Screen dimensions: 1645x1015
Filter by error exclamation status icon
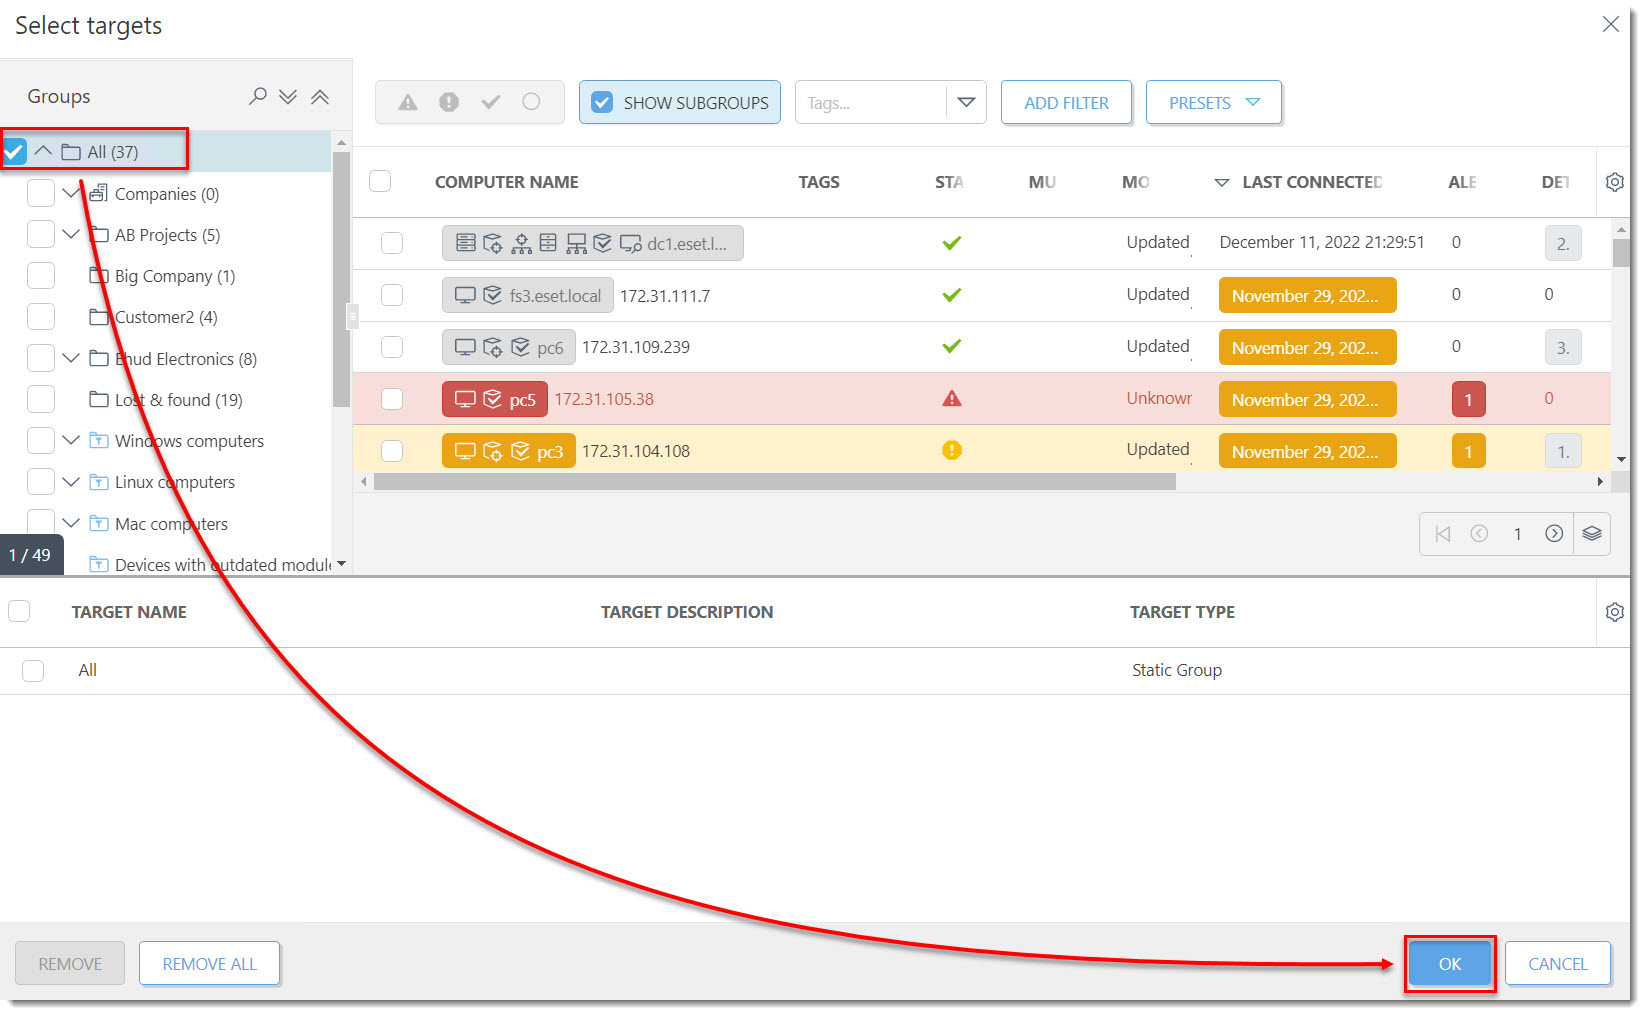click(449, 102)
